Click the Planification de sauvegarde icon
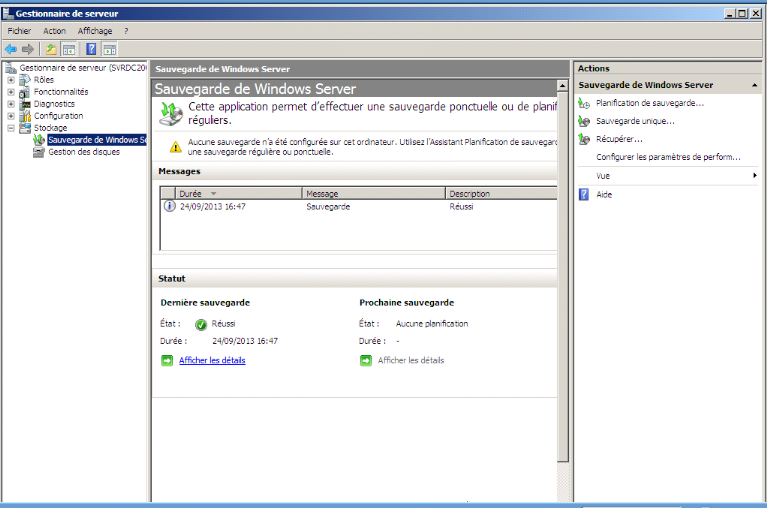Screen dimensions: 767x508 584,103
